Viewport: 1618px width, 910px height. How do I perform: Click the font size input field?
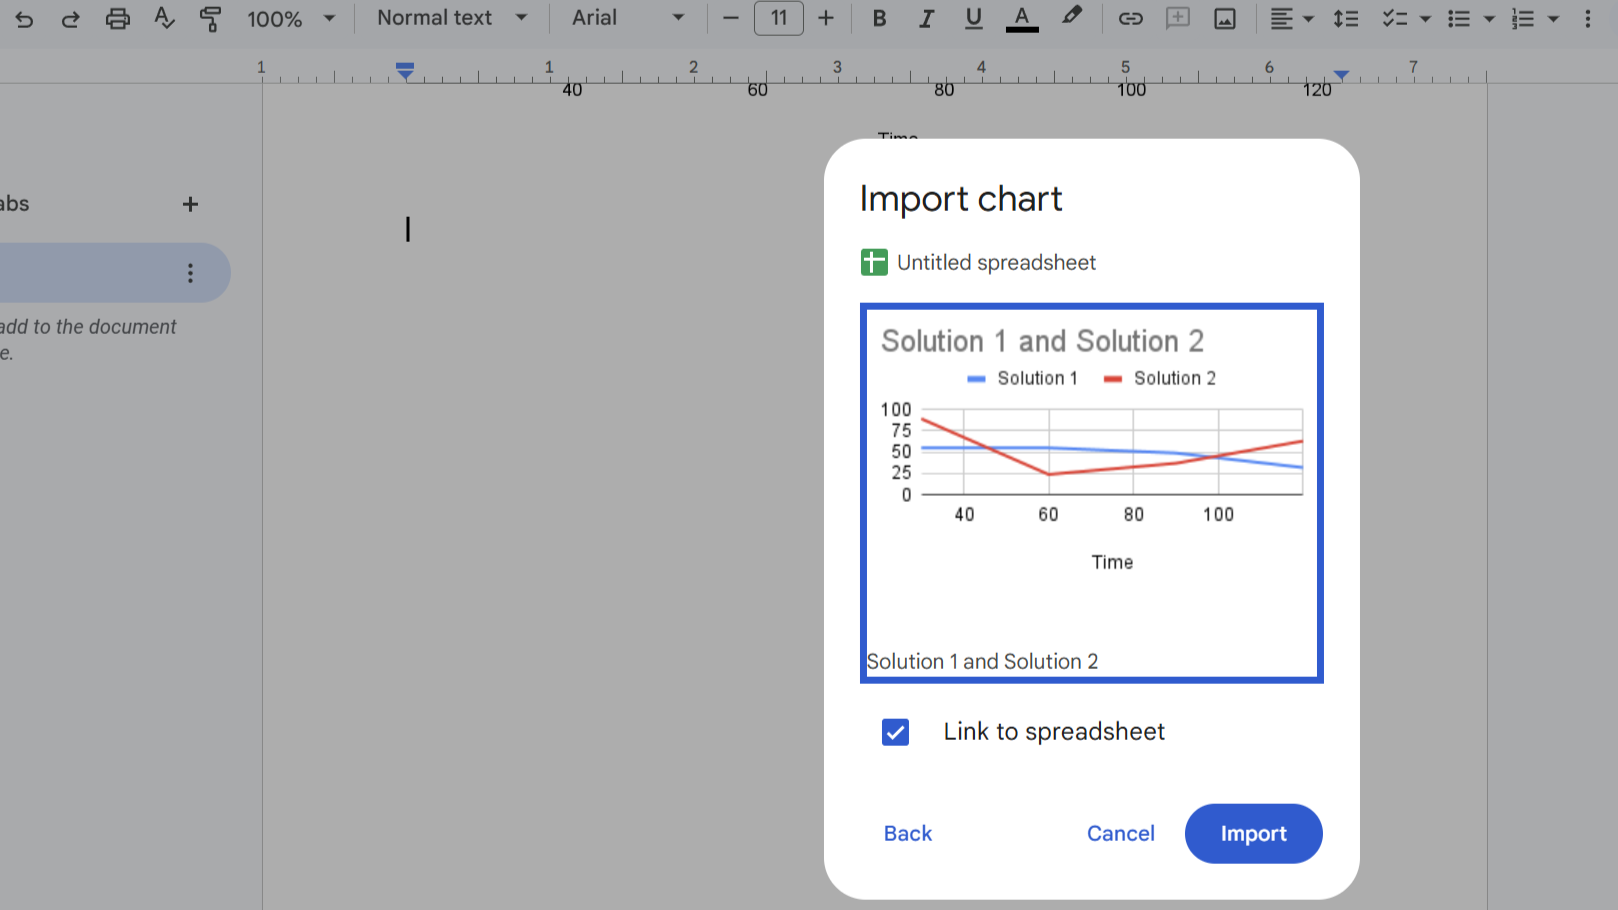778,18
